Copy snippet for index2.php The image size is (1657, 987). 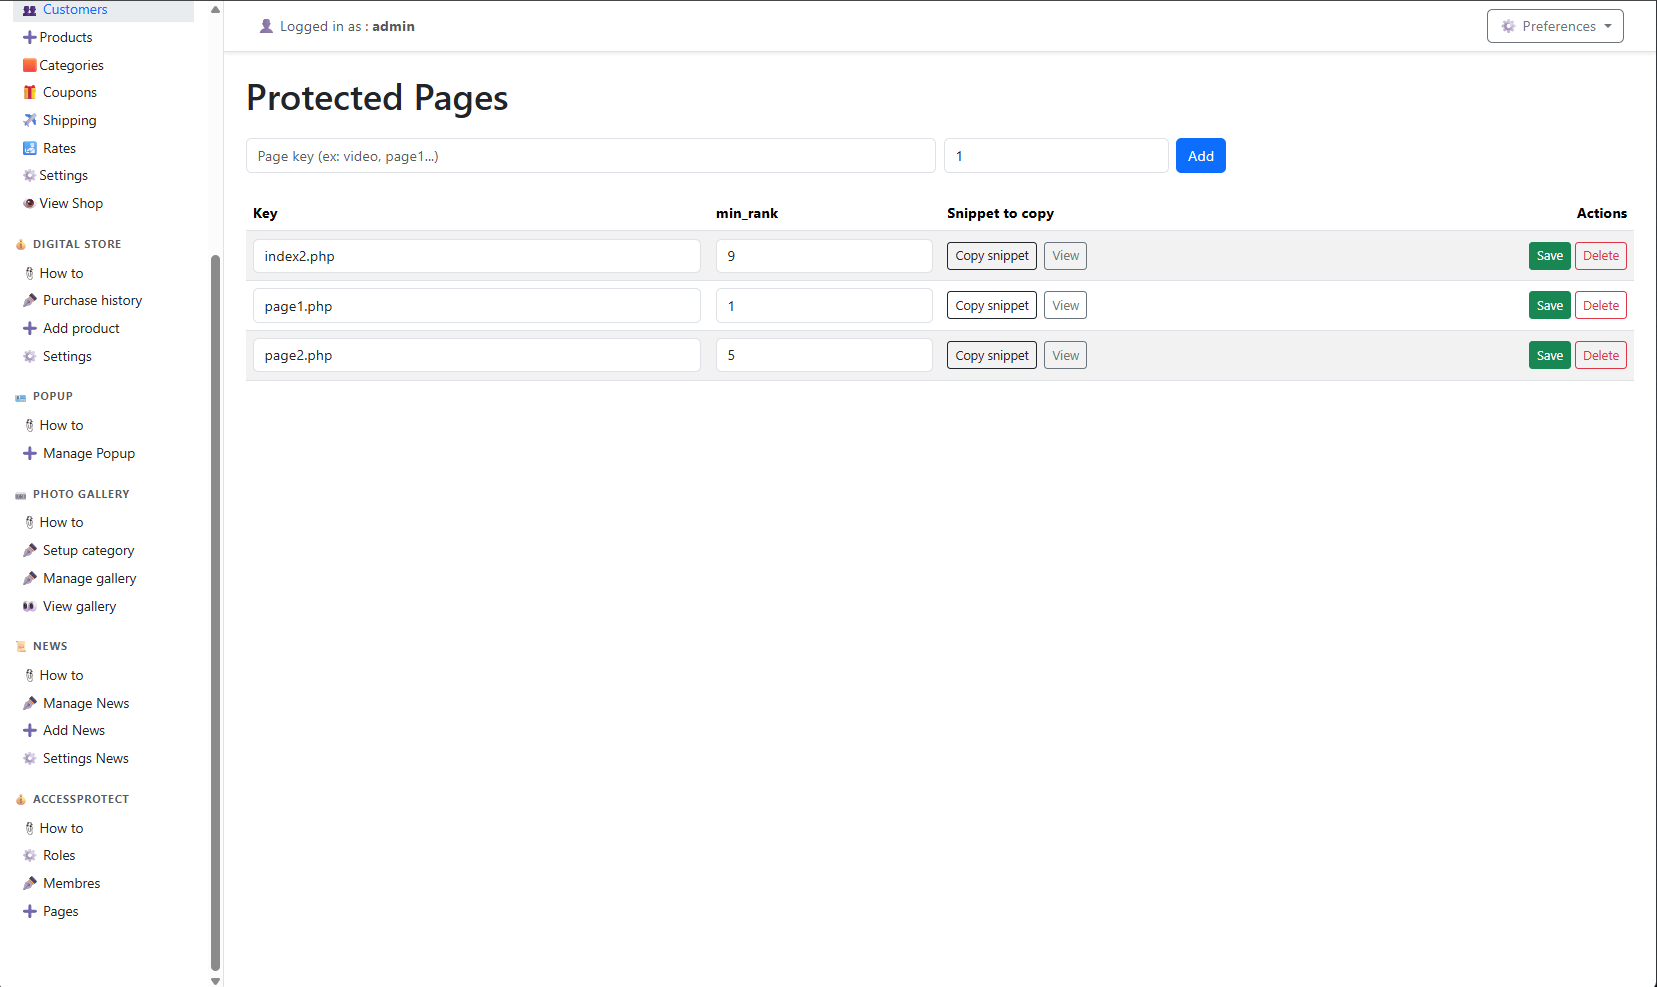pos(992,256)
